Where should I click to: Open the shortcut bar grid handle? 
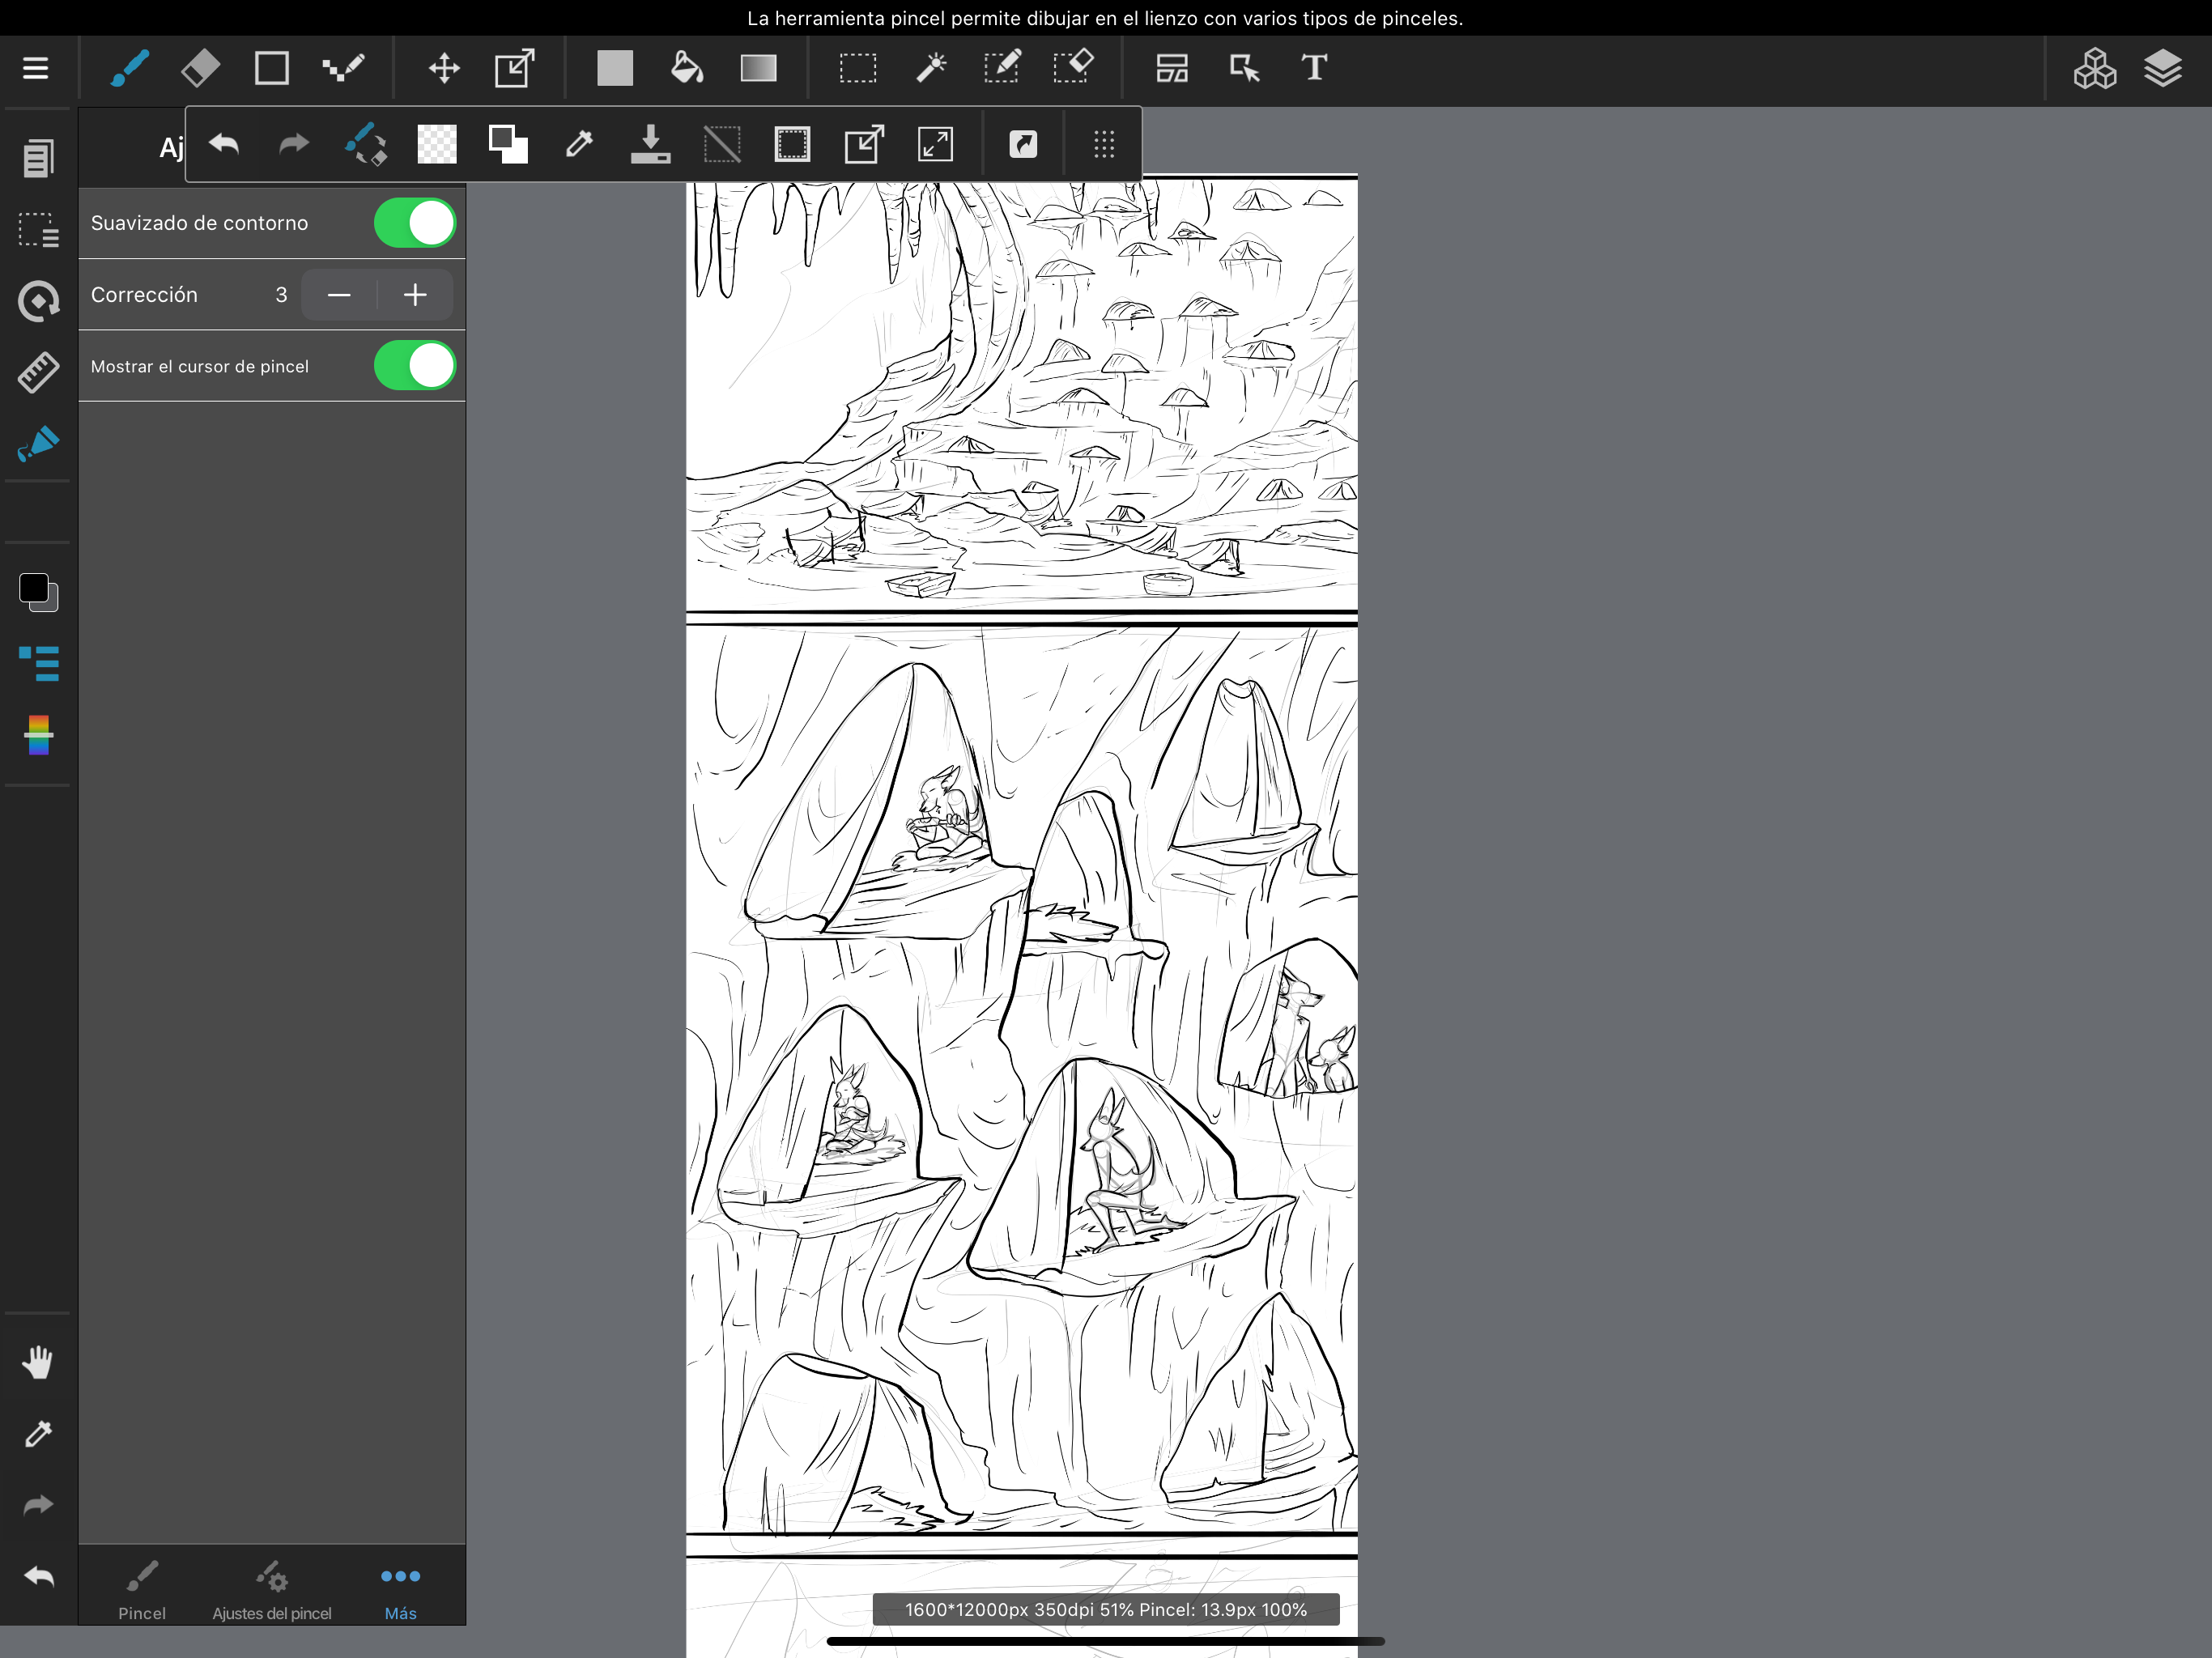coord(1103,144)
